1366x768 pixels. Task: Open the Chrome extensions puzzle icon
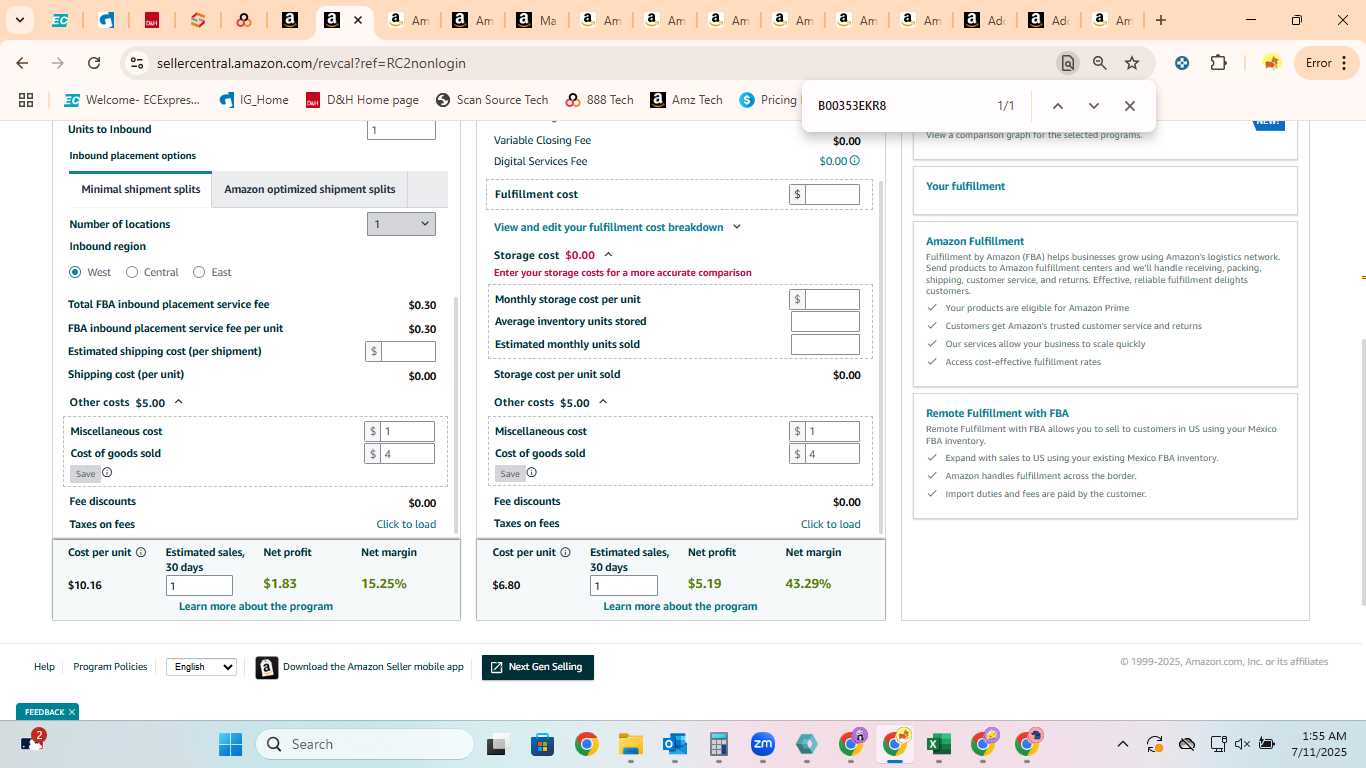coord(1218,63)
